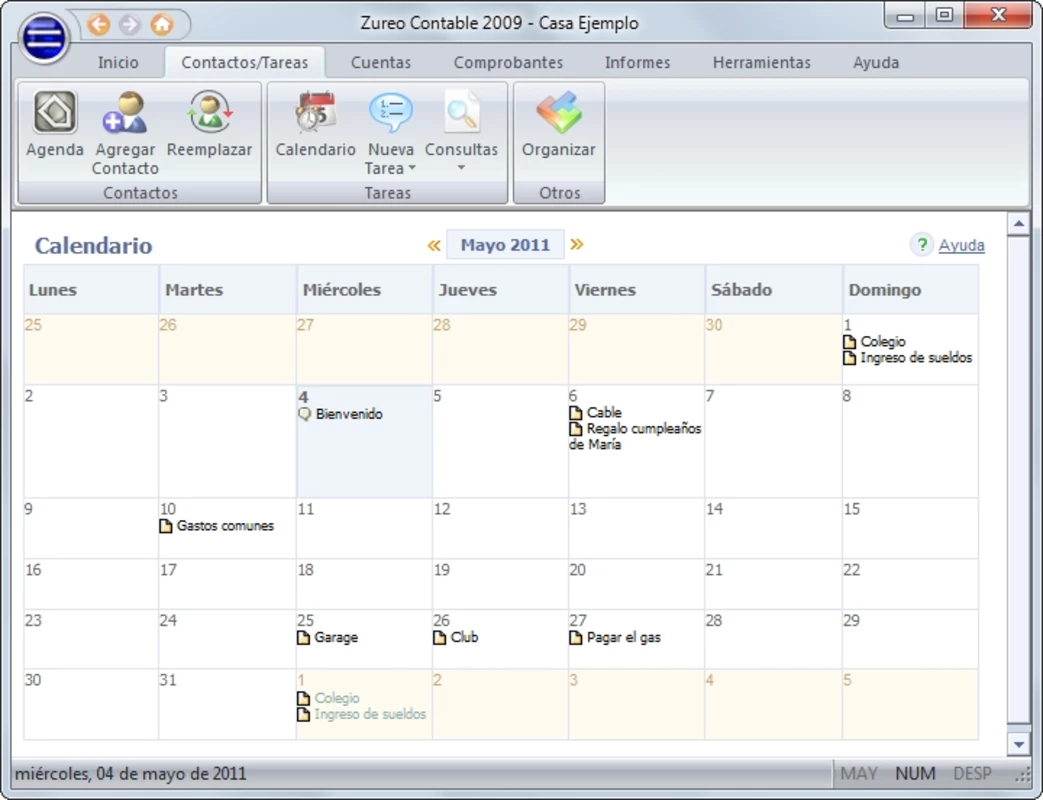This screenshot has height=800, width=1043.
Task: Click the Club task label
Action: click(464, 638)
